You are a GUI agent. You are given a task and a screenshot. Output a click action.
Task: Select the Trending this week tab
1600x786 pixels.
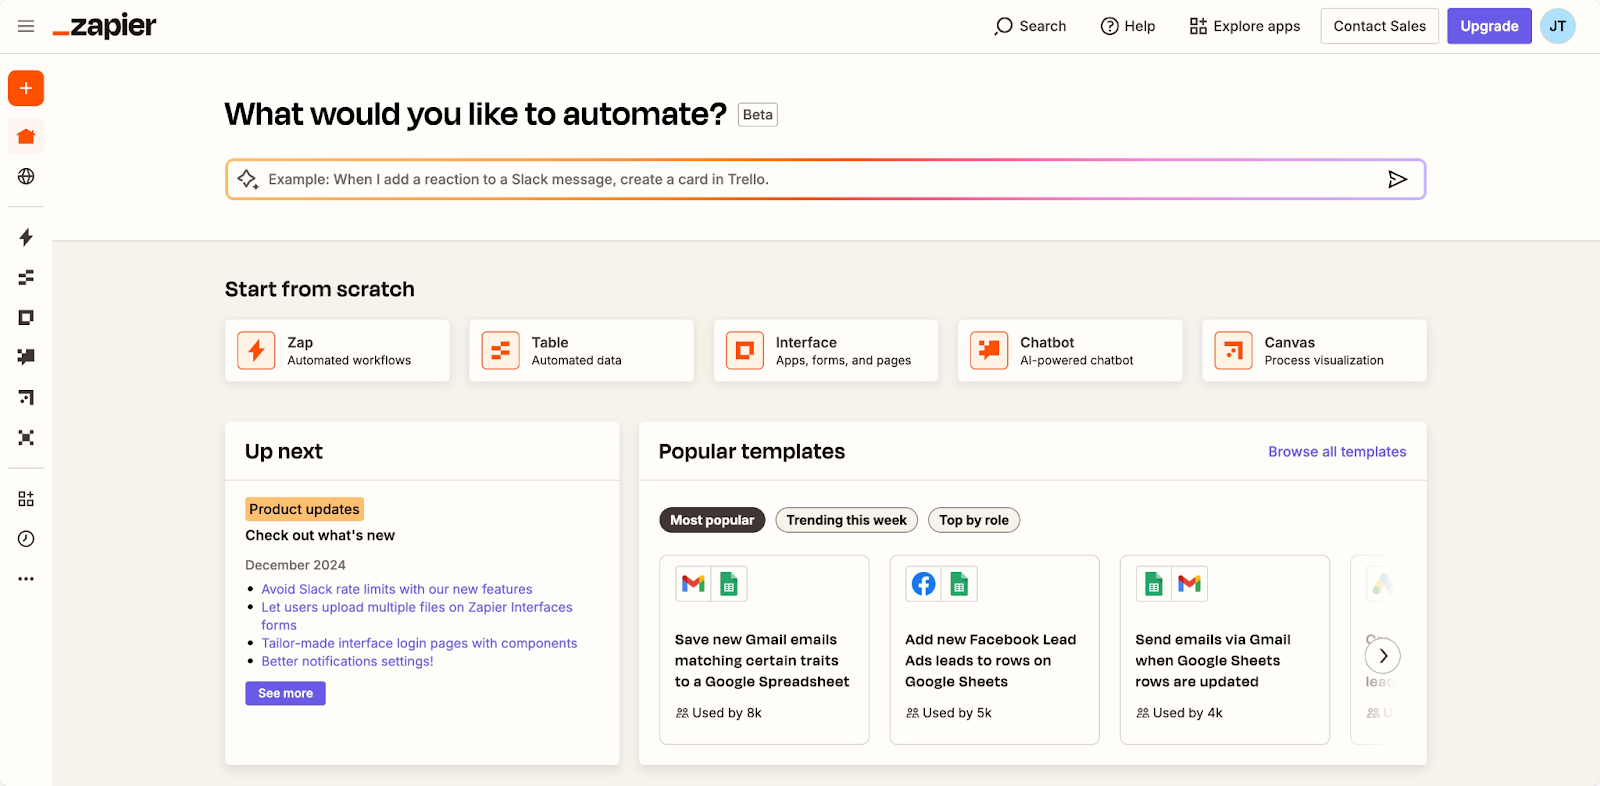[x=846, y=520]
